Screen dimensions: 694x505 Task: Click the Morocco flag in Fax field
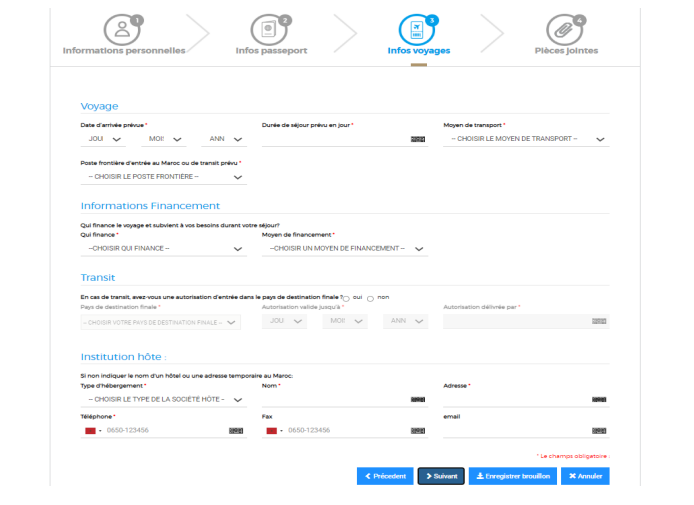click(272, 431)
